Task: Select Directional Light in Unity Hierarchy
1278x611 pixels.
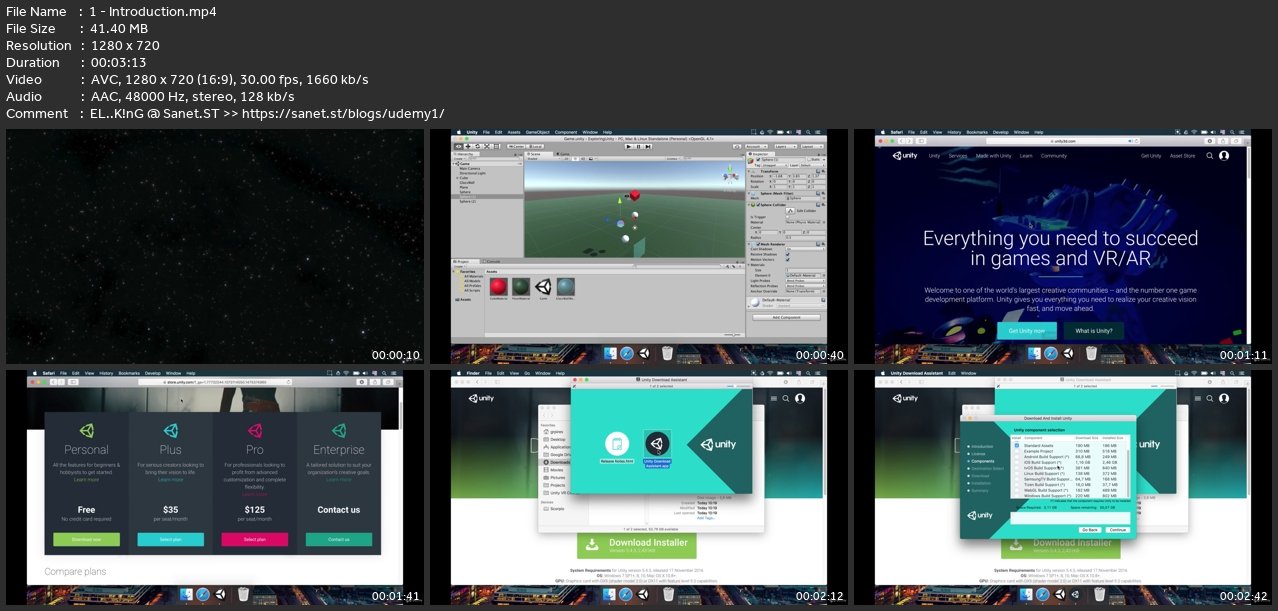Action: [x=473, y=173]
